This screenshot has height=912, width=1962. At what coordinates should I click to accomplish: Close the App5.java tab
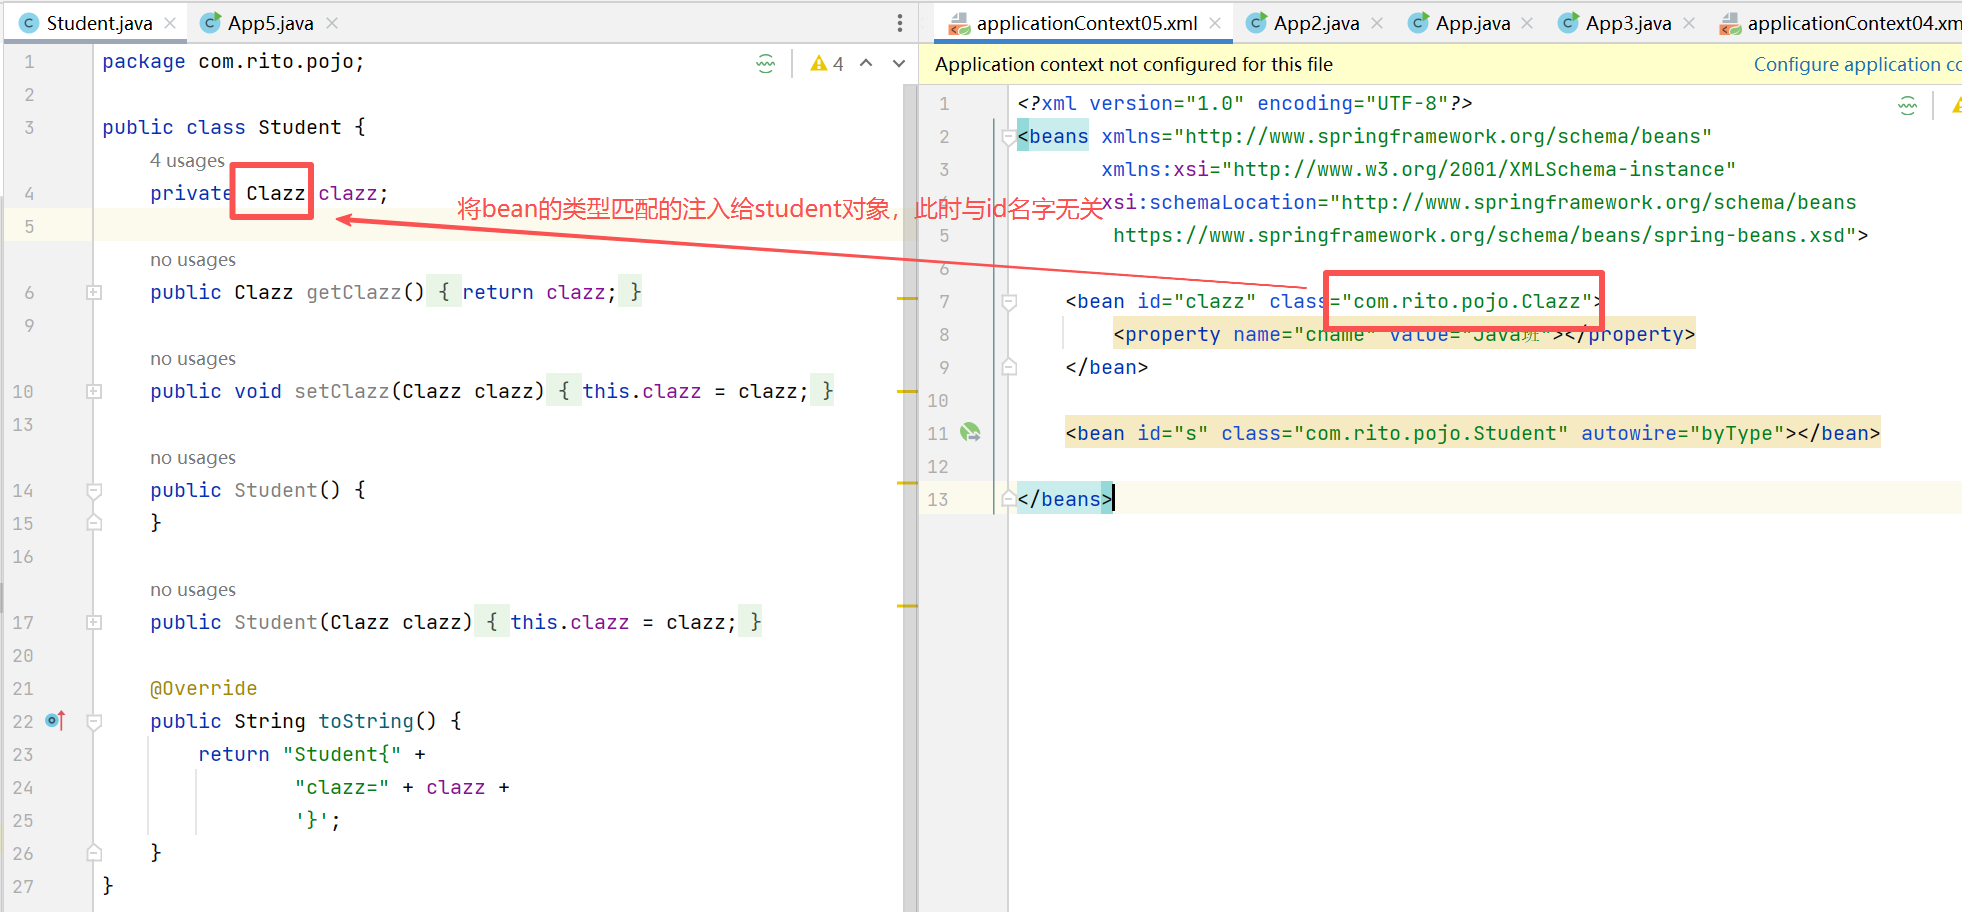point(332,23)
